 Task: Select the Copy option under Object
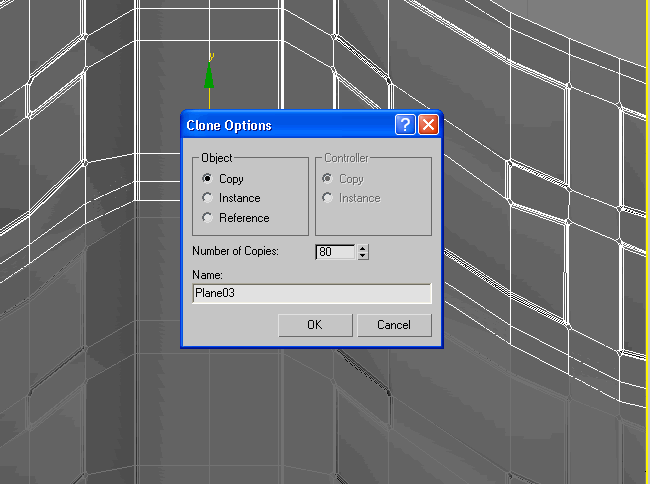pyautogui.click(x=207, y=179)
